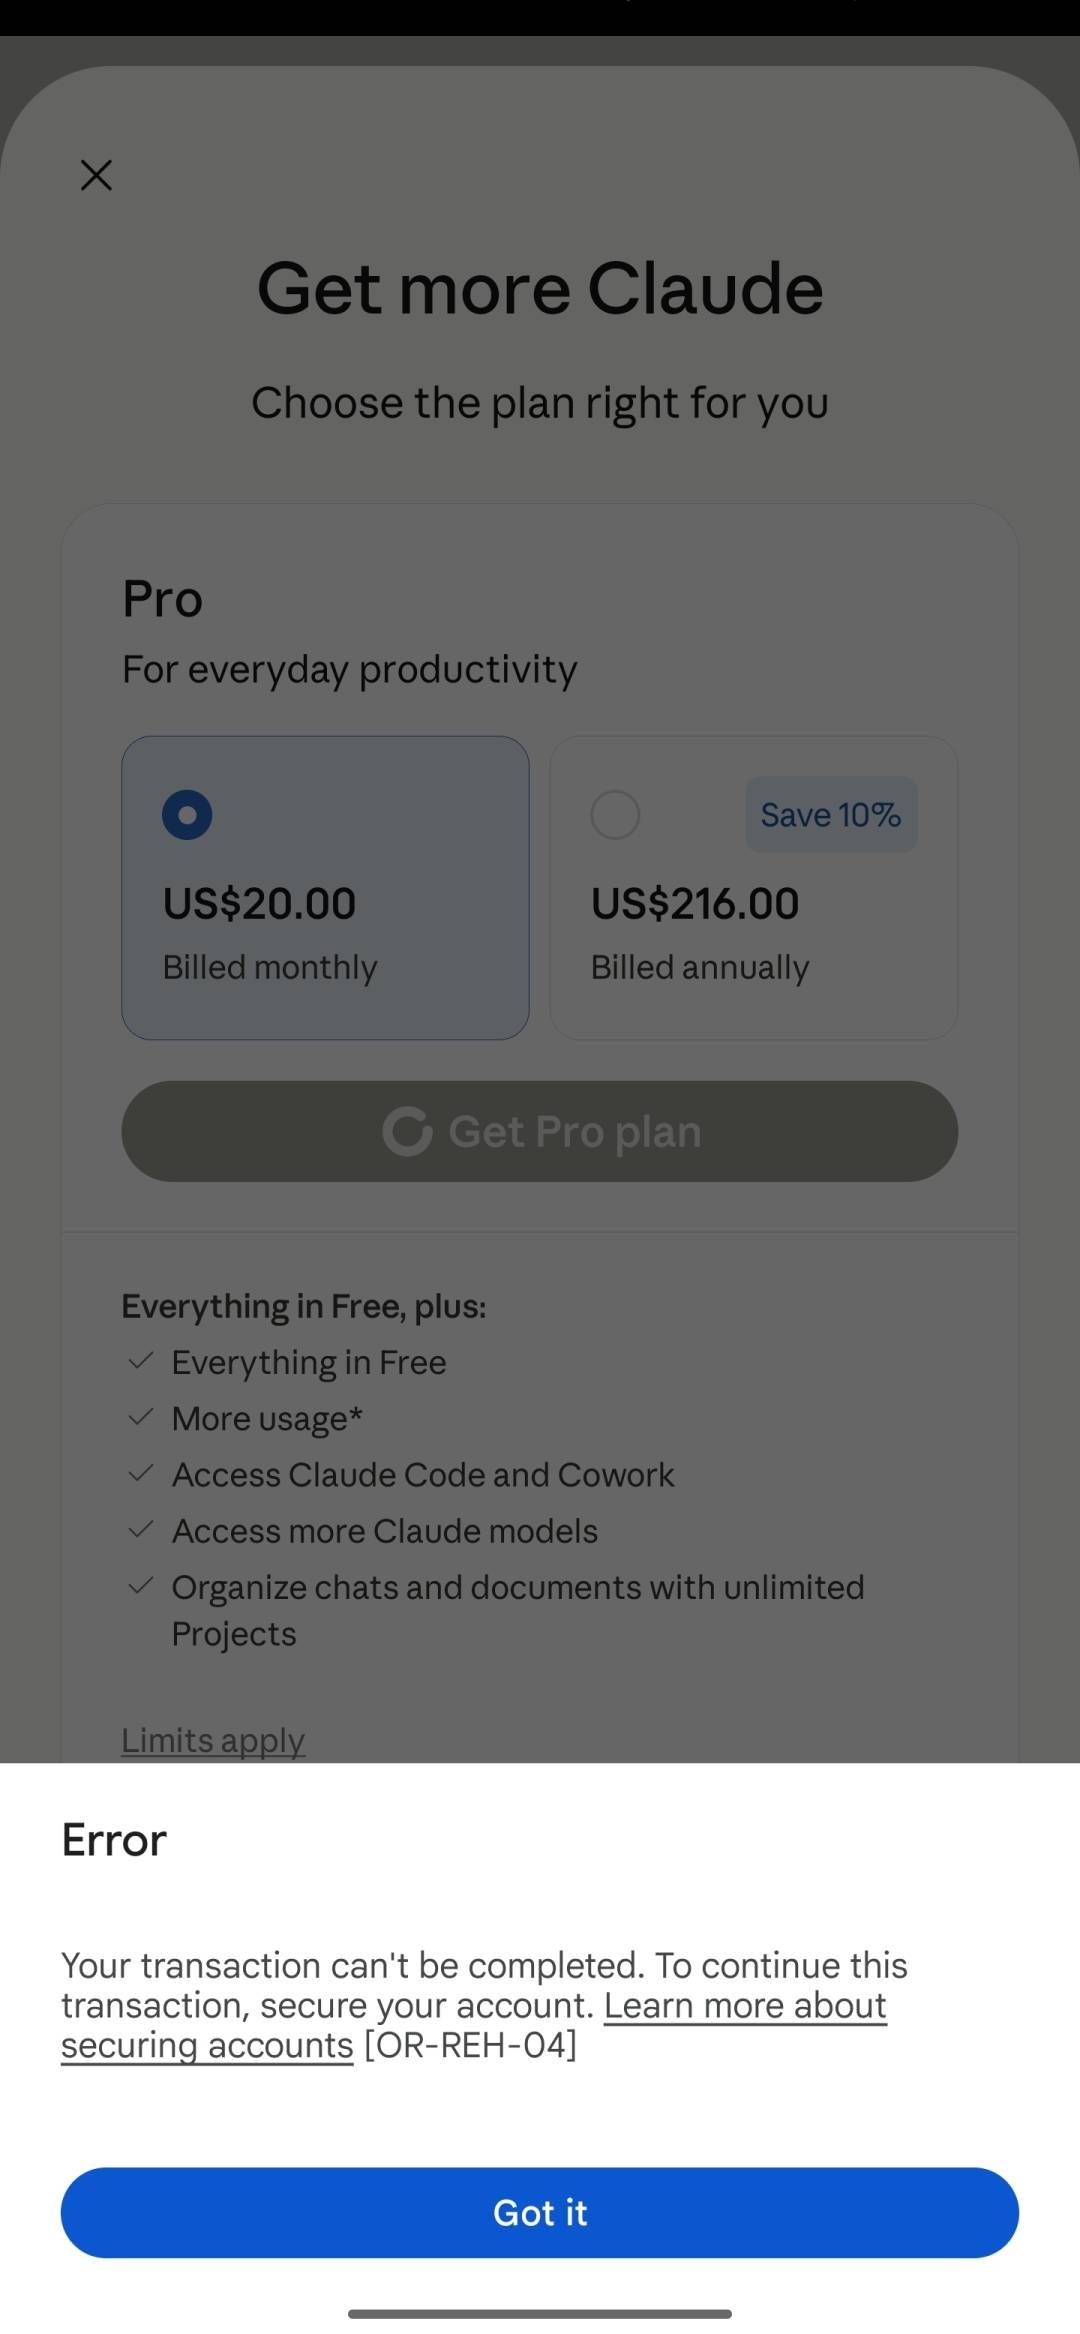Choose the US$20.00 billed monthly card

click(325, 888)
